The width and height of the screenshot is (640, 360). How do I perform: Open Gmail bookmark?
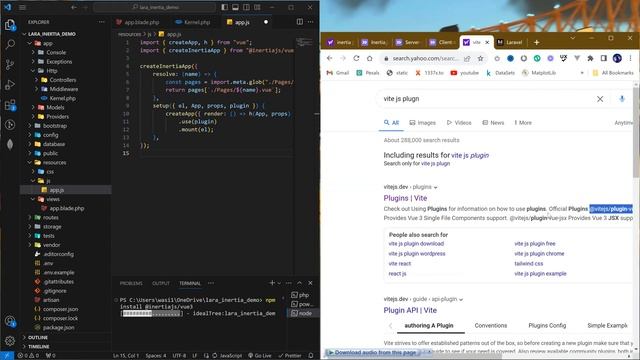click(x=338, y=73)
